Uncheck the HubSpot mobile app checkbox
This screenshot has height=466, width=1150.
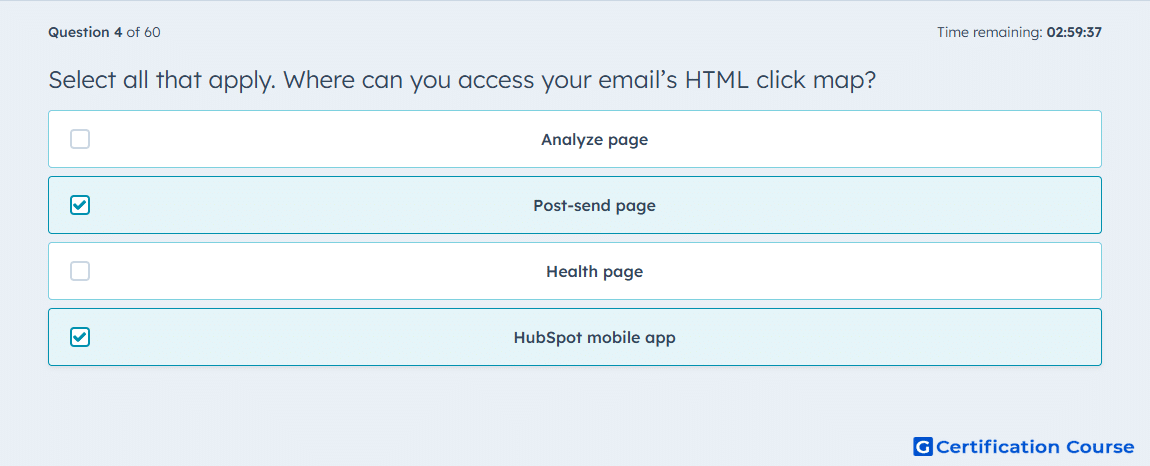pyautogui.click(x=80, y=337)
